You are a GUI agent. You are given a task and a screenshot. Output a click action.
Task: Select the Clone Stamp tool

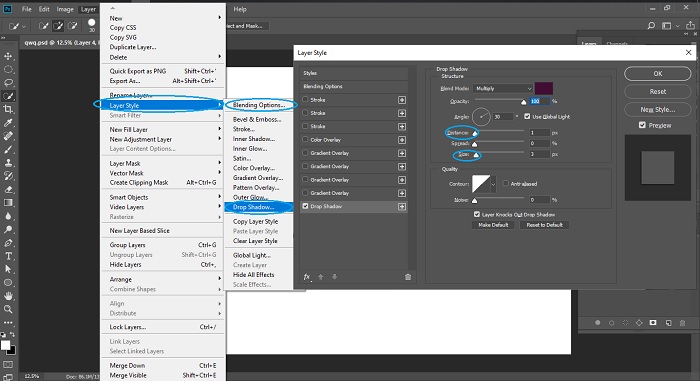pyautogui.click(x=8, y=163)
